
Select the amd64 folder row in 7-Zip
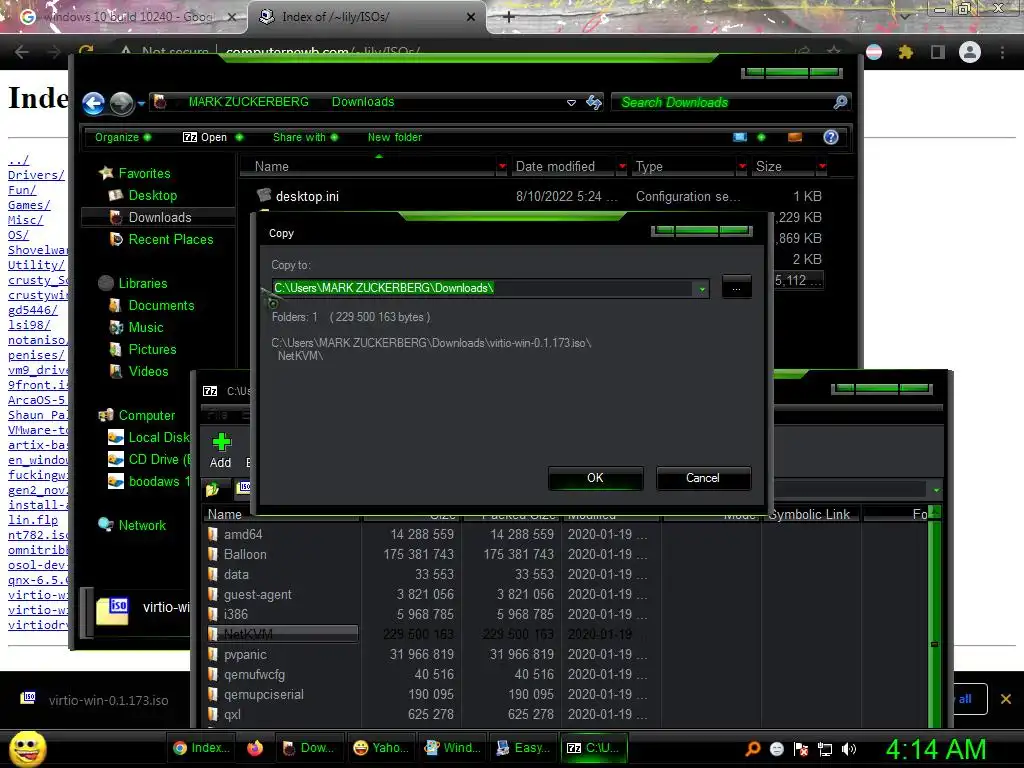tap(242, 534)
